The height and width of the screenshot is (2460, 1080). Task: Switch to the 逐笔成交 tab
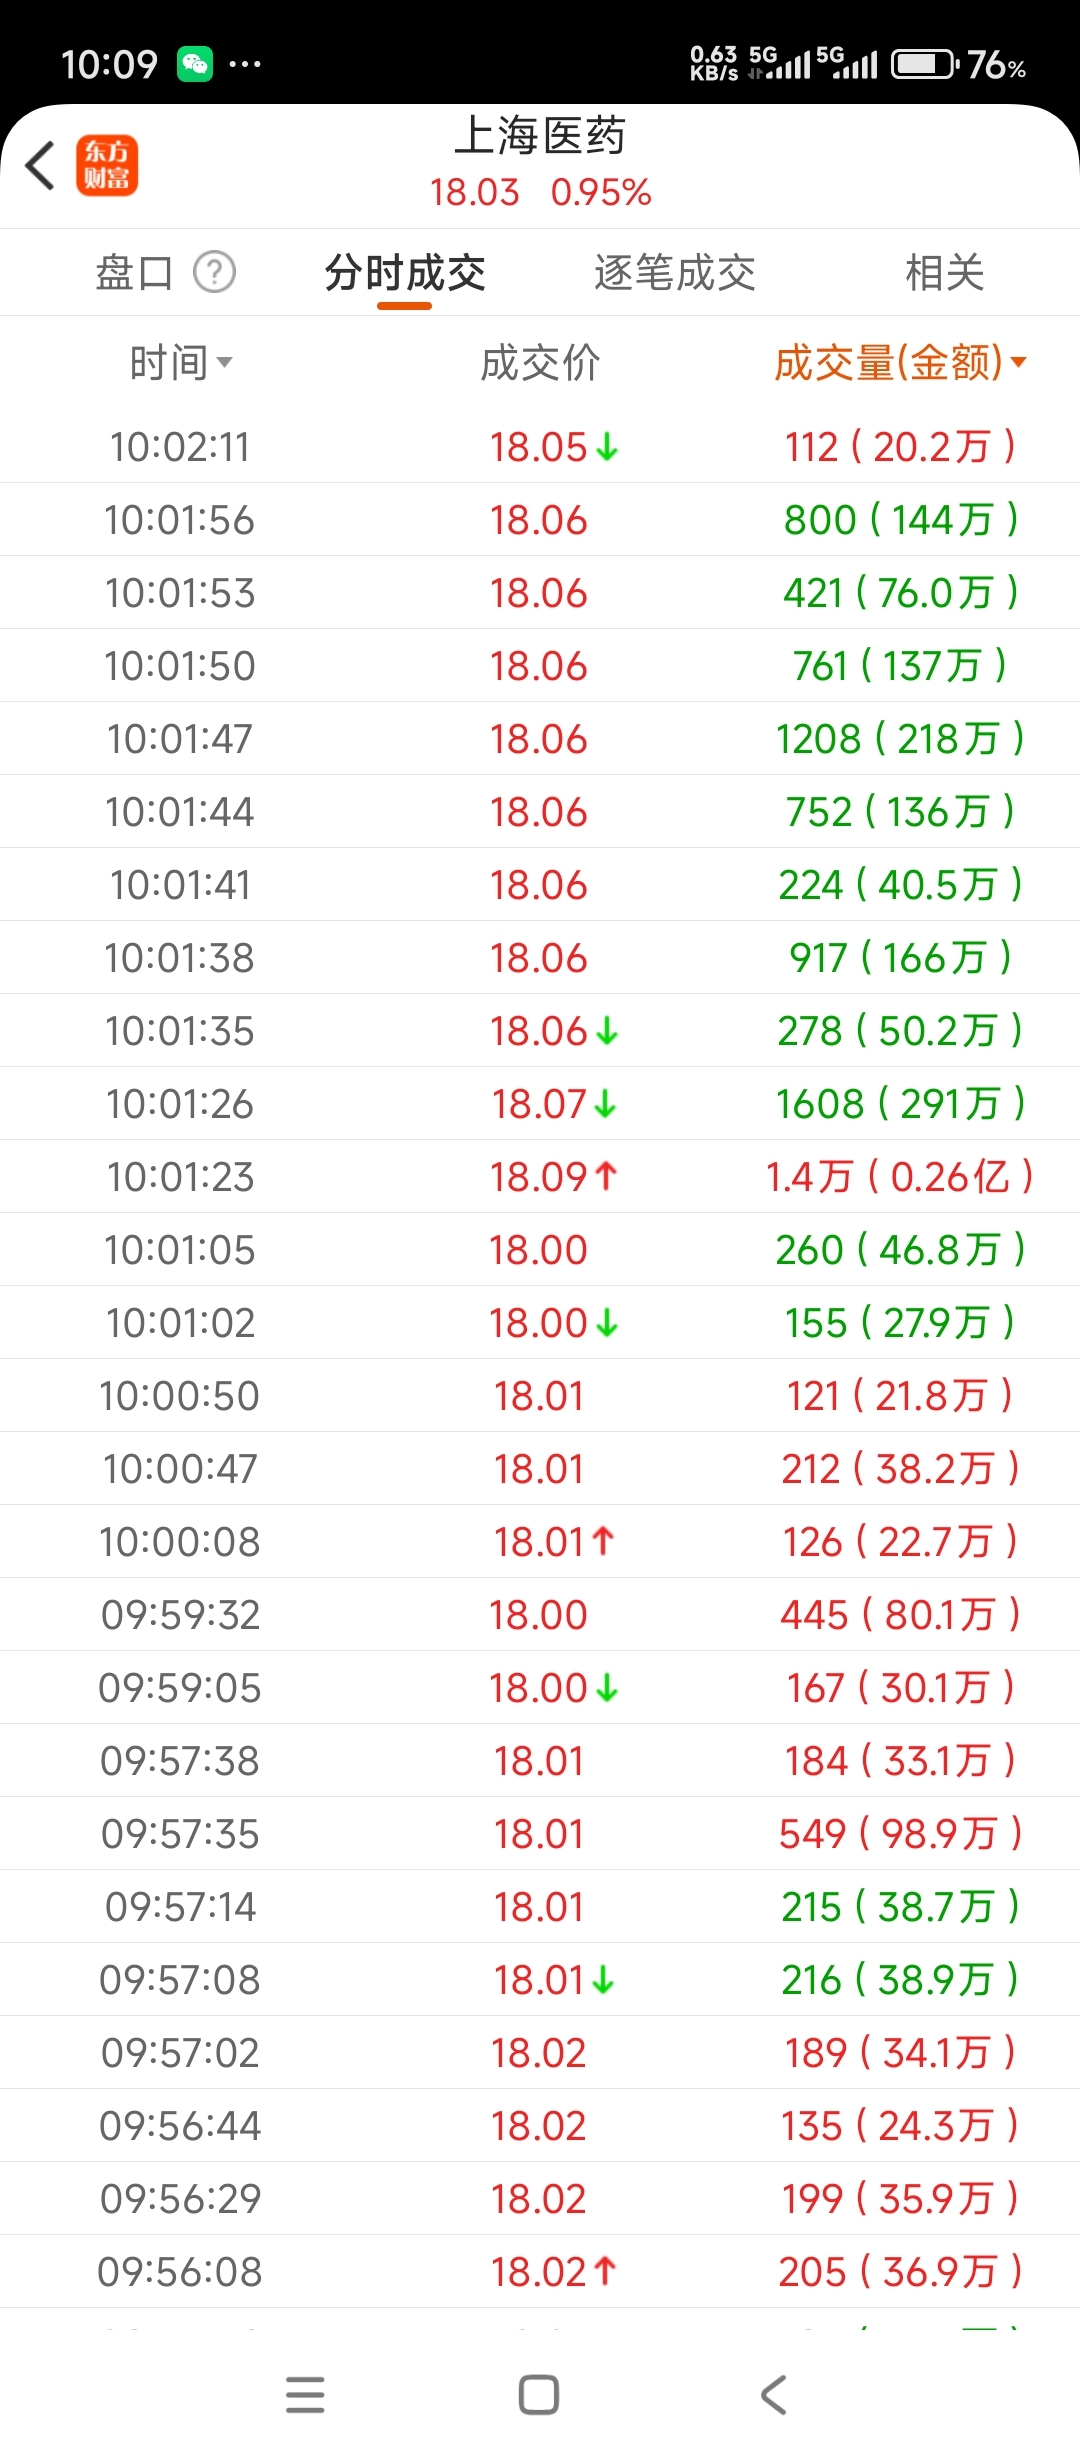click(x=675, y=272)
